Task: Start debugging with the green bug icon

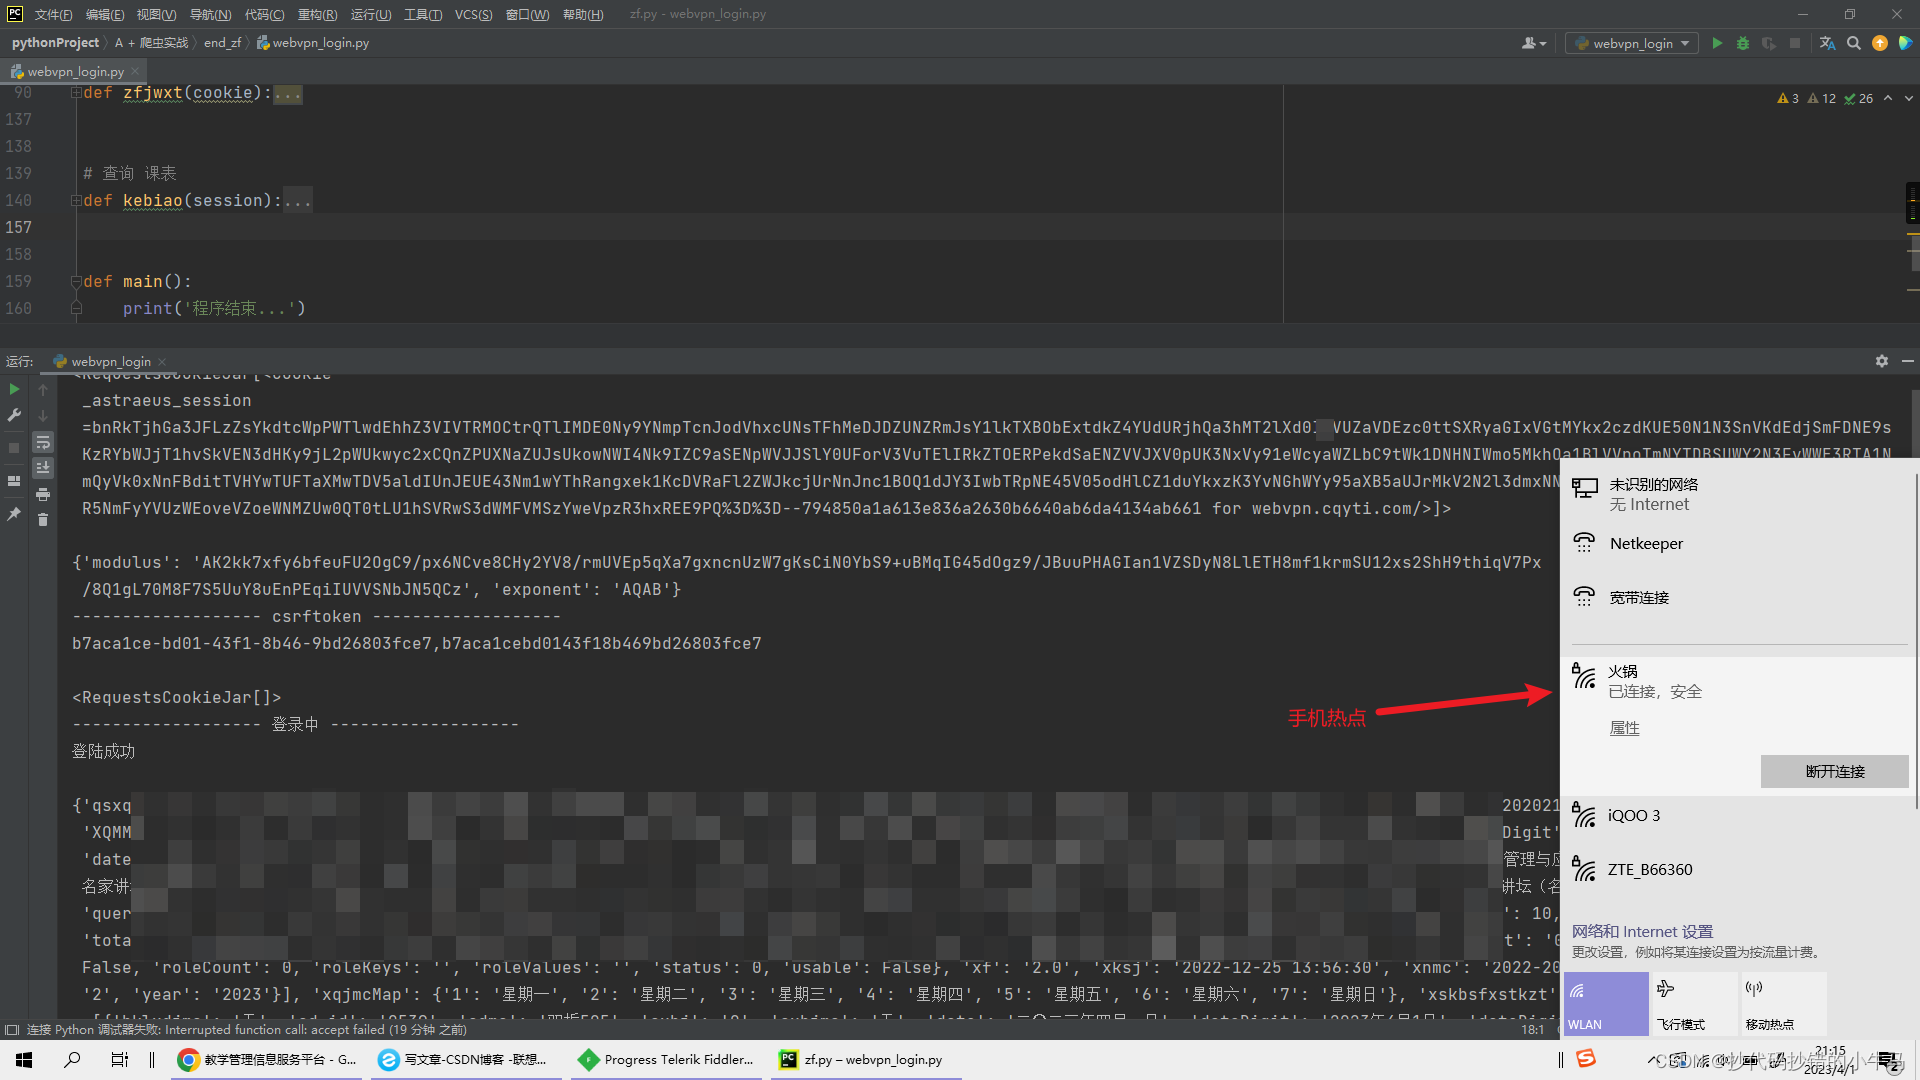Action: click(x=1743, y=43)
